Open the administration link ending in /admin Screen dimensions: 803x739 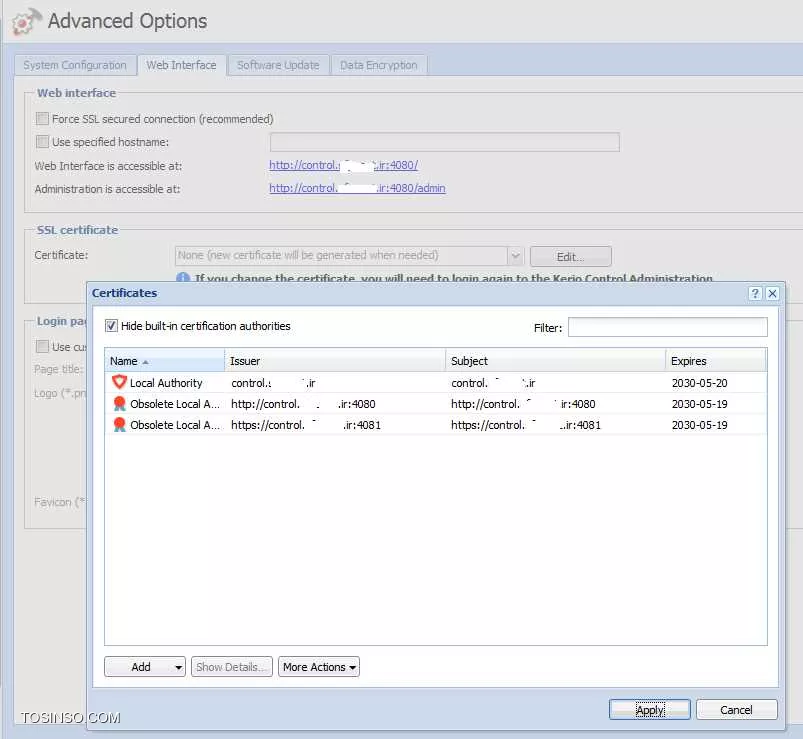click(357, 188)
